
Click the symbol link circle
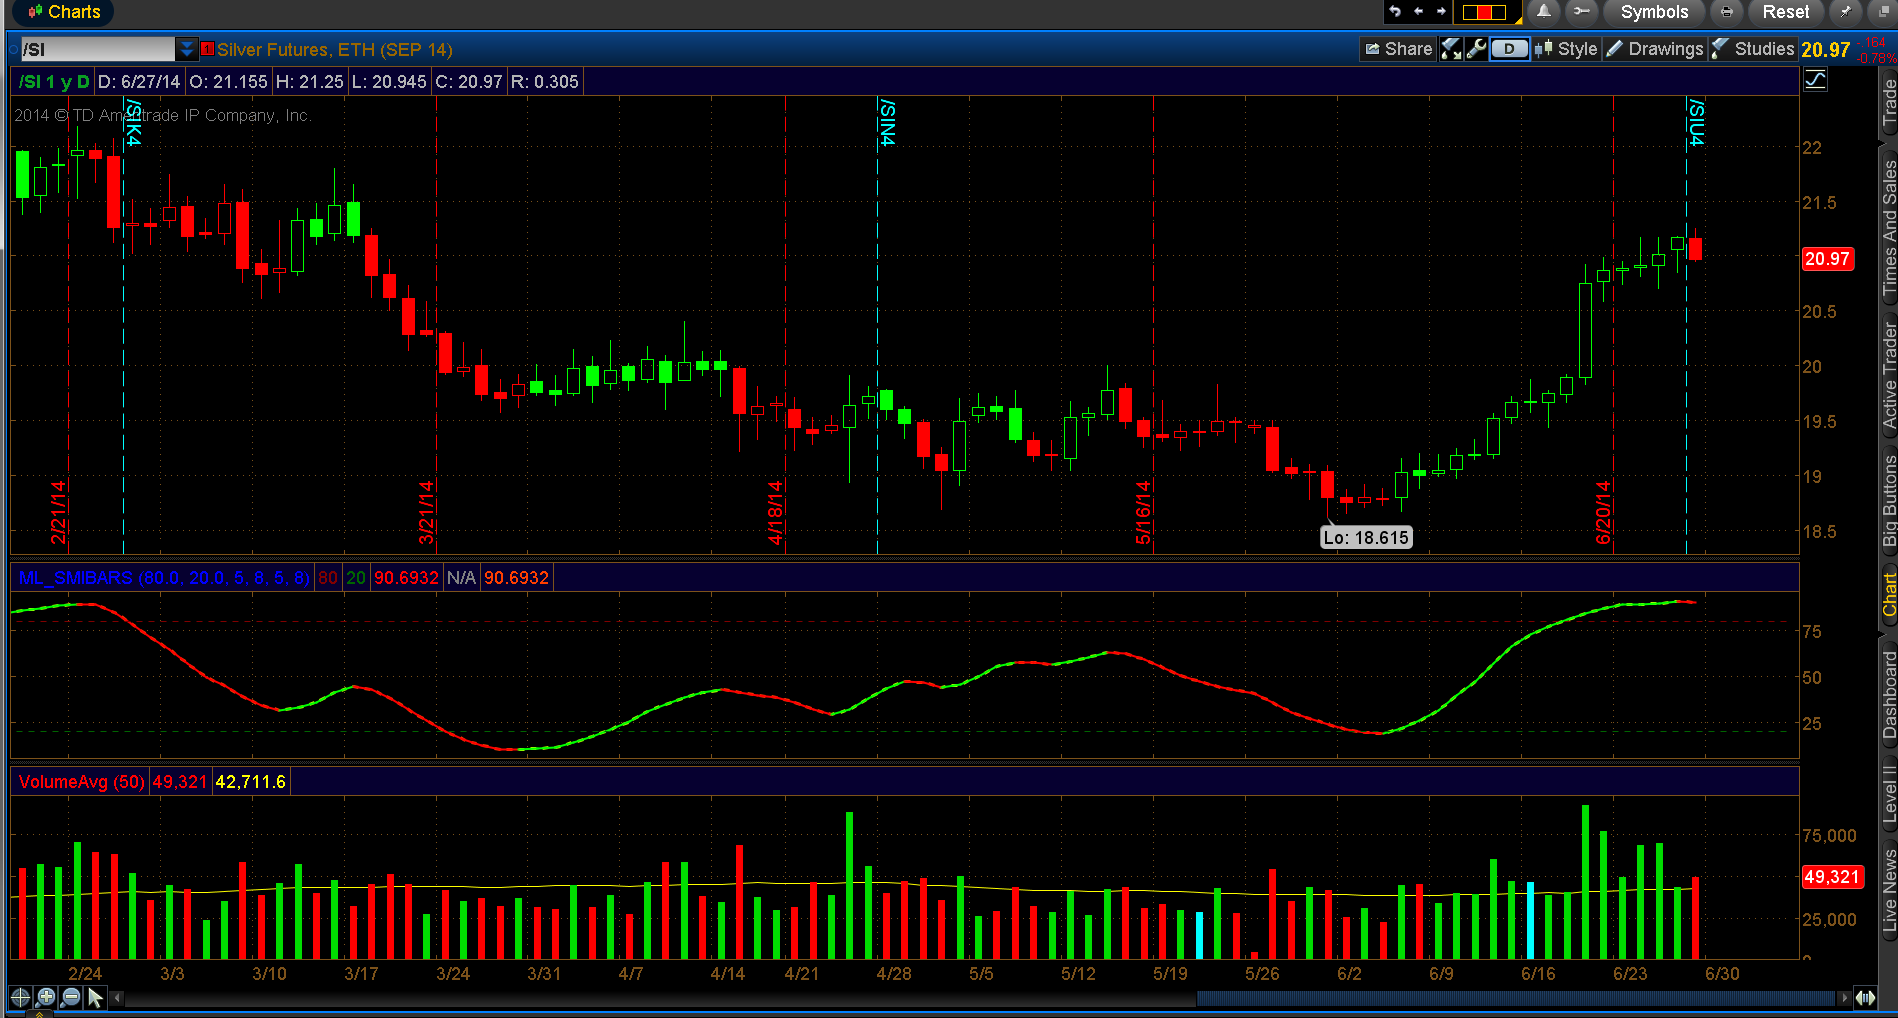point(13,49)
